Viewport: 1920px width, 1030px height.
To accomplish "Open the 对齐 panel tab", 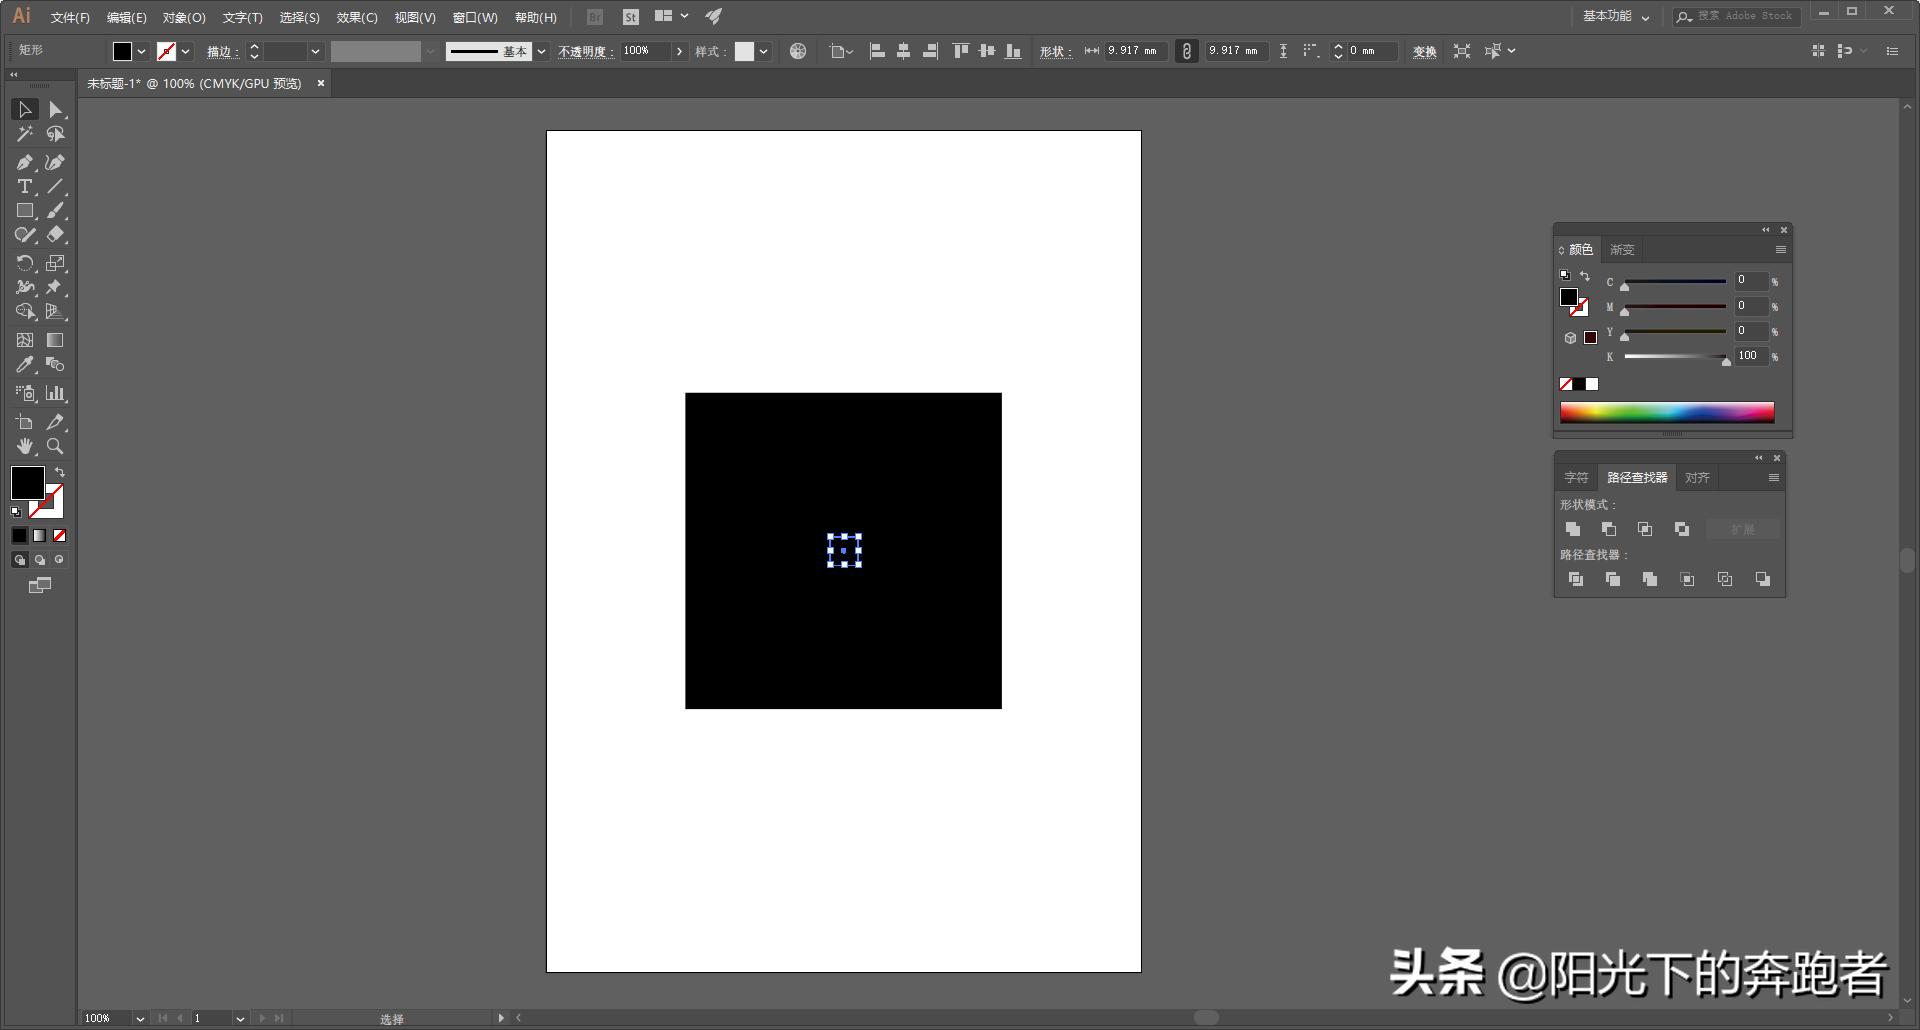I will point(1696,477).
